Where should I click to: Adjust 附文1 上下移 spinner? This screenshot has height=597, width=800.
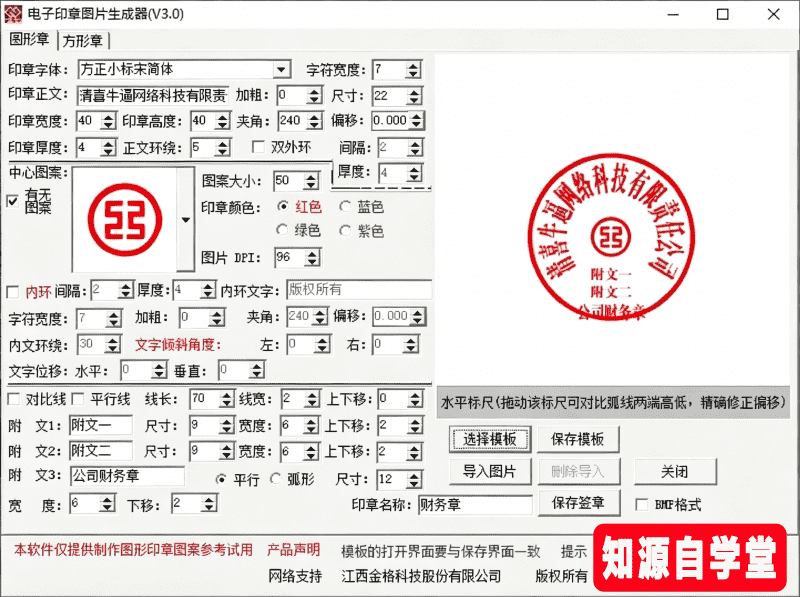click(414, 425)
